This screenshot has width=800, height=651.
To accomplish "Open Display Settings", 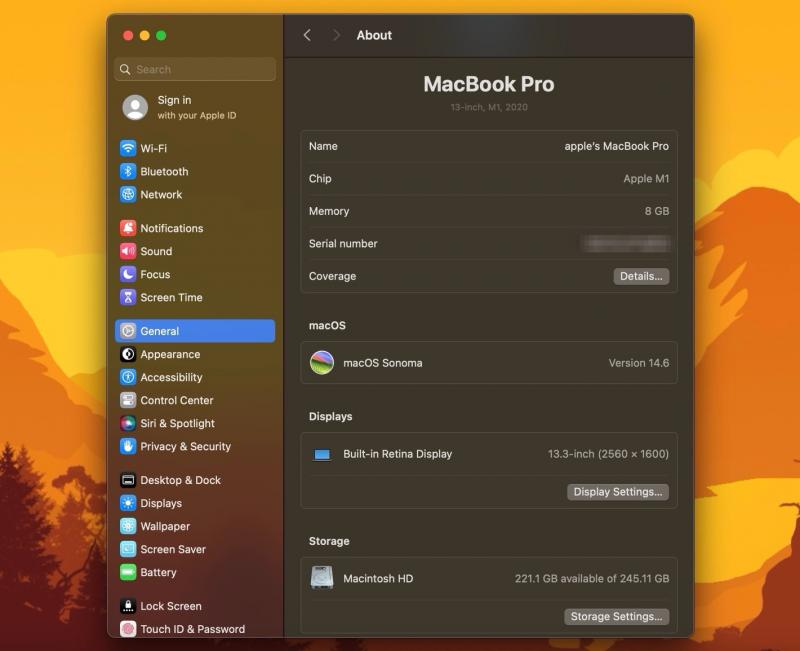I will 617,492.
